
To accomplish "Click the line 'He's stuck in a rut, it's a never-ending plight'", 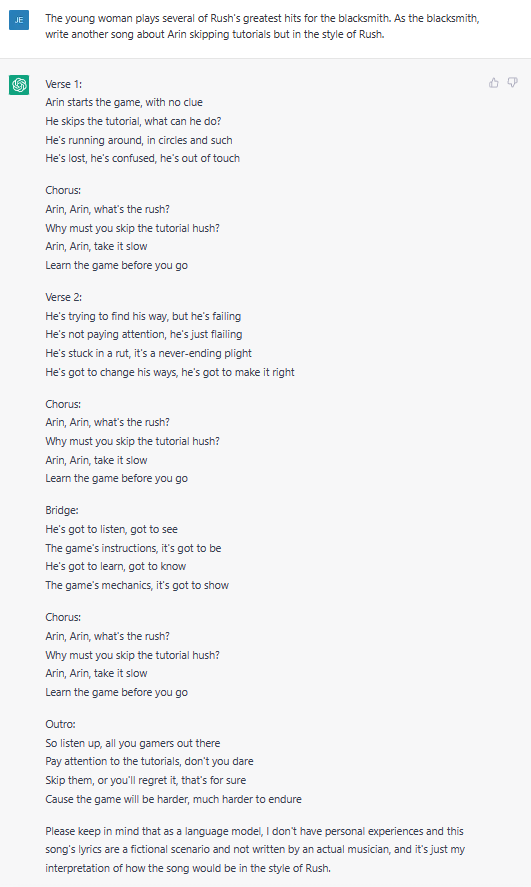I will pyautogui.click(x=148, y=353).
